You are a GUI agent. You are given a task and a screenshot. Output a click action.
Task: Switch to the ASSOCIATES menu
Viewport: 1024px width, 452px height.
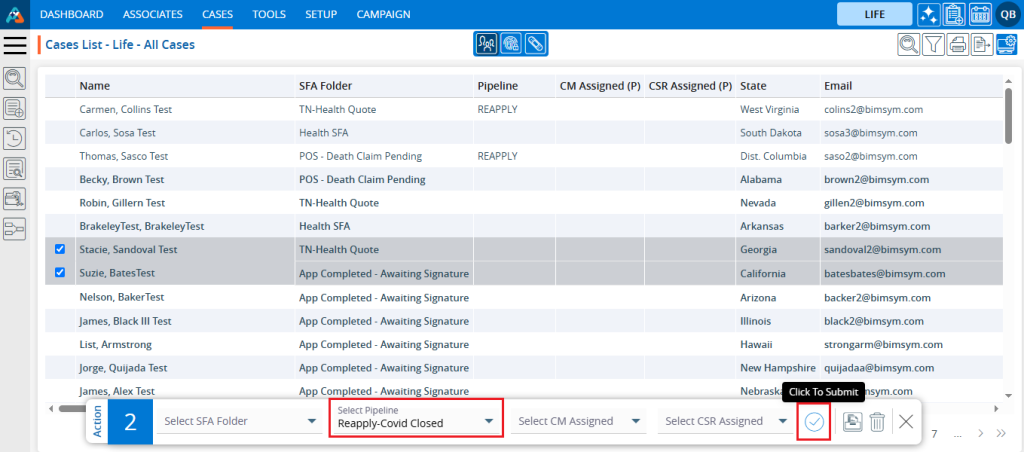(153, 14)
